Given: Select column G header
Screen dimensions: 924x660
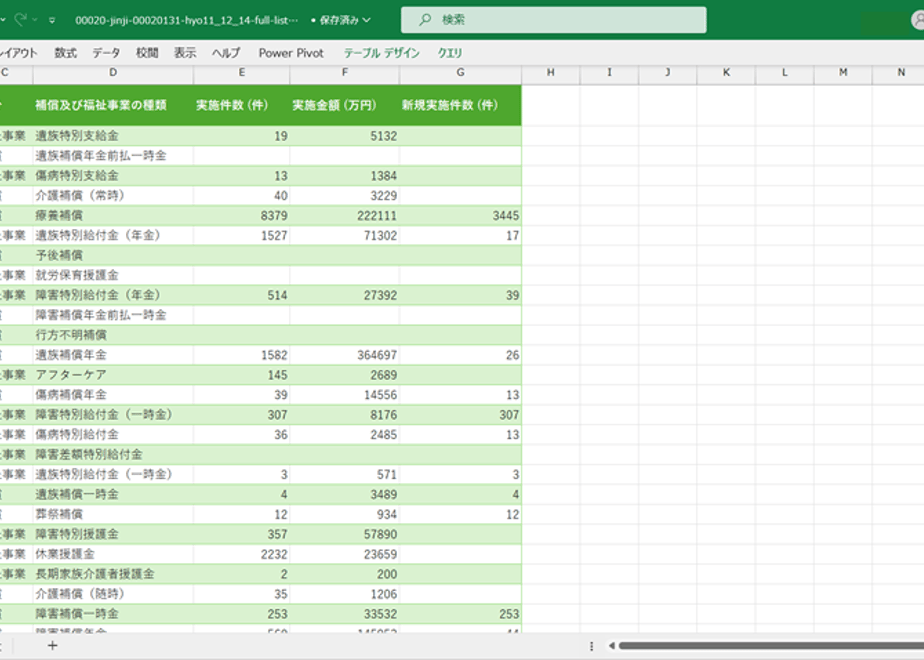Looking at the screenshot, I should (x=460, y=73).
